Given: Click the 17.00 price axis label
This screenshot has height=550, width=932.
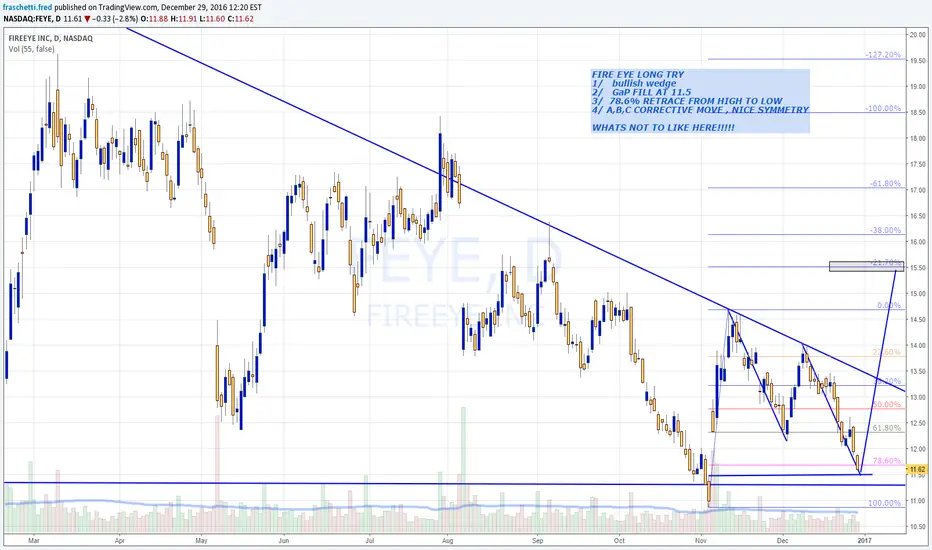Looking at the screenshot, I should click(918, 190).
